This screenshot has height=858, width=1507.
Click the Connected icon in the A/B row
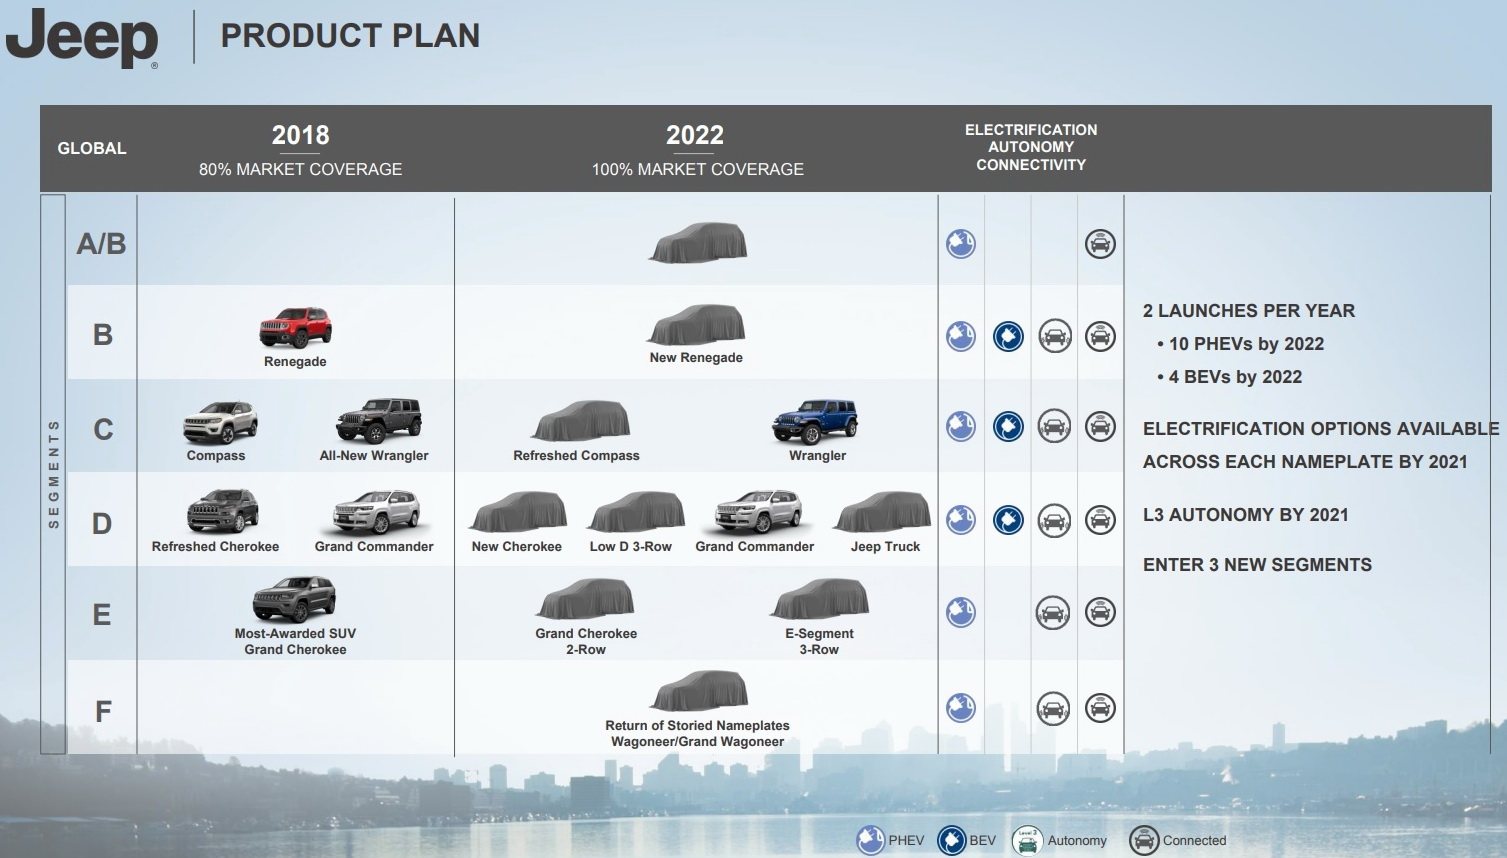click(1100, 244)
